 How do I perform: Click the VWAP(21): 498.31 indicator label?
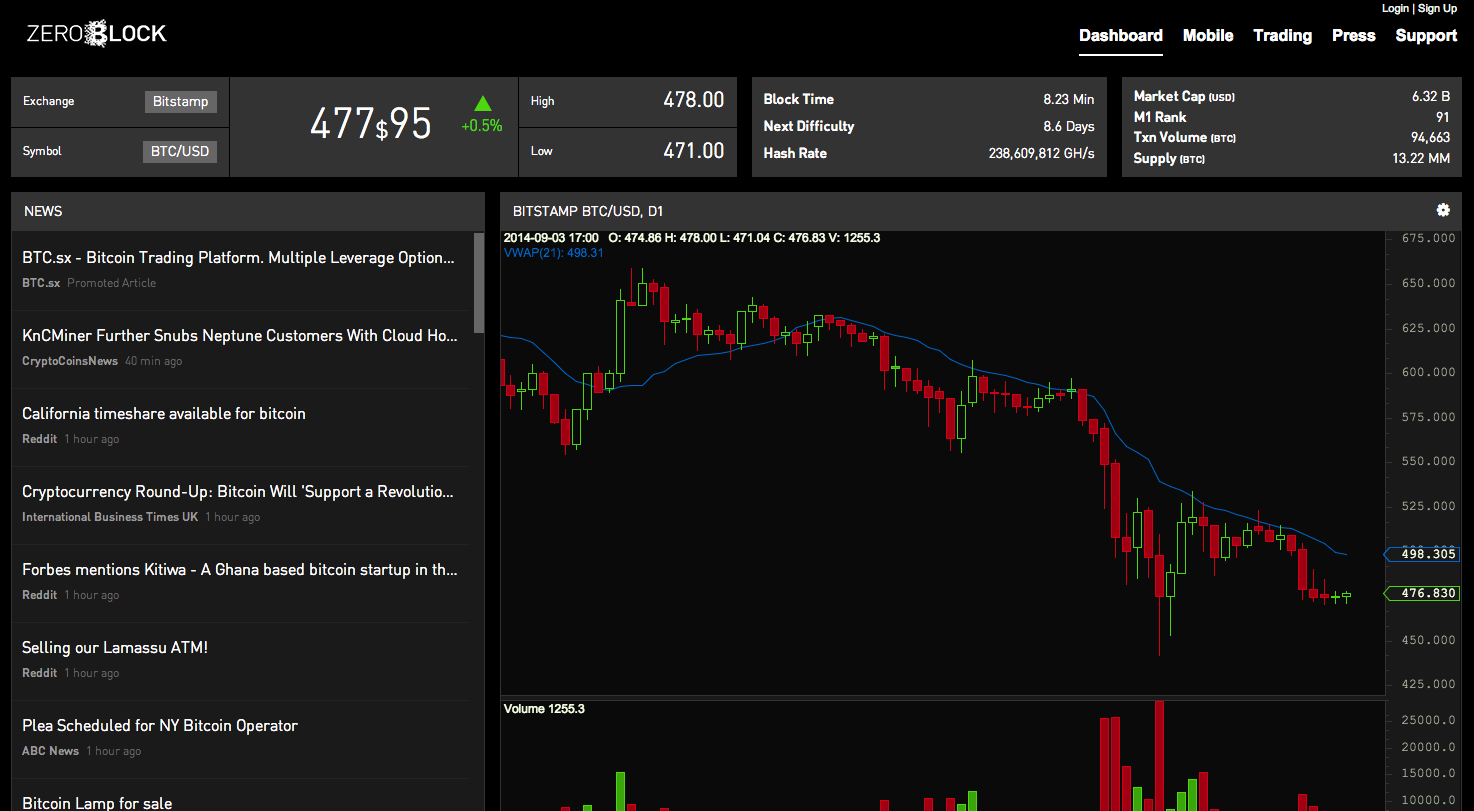554,253
